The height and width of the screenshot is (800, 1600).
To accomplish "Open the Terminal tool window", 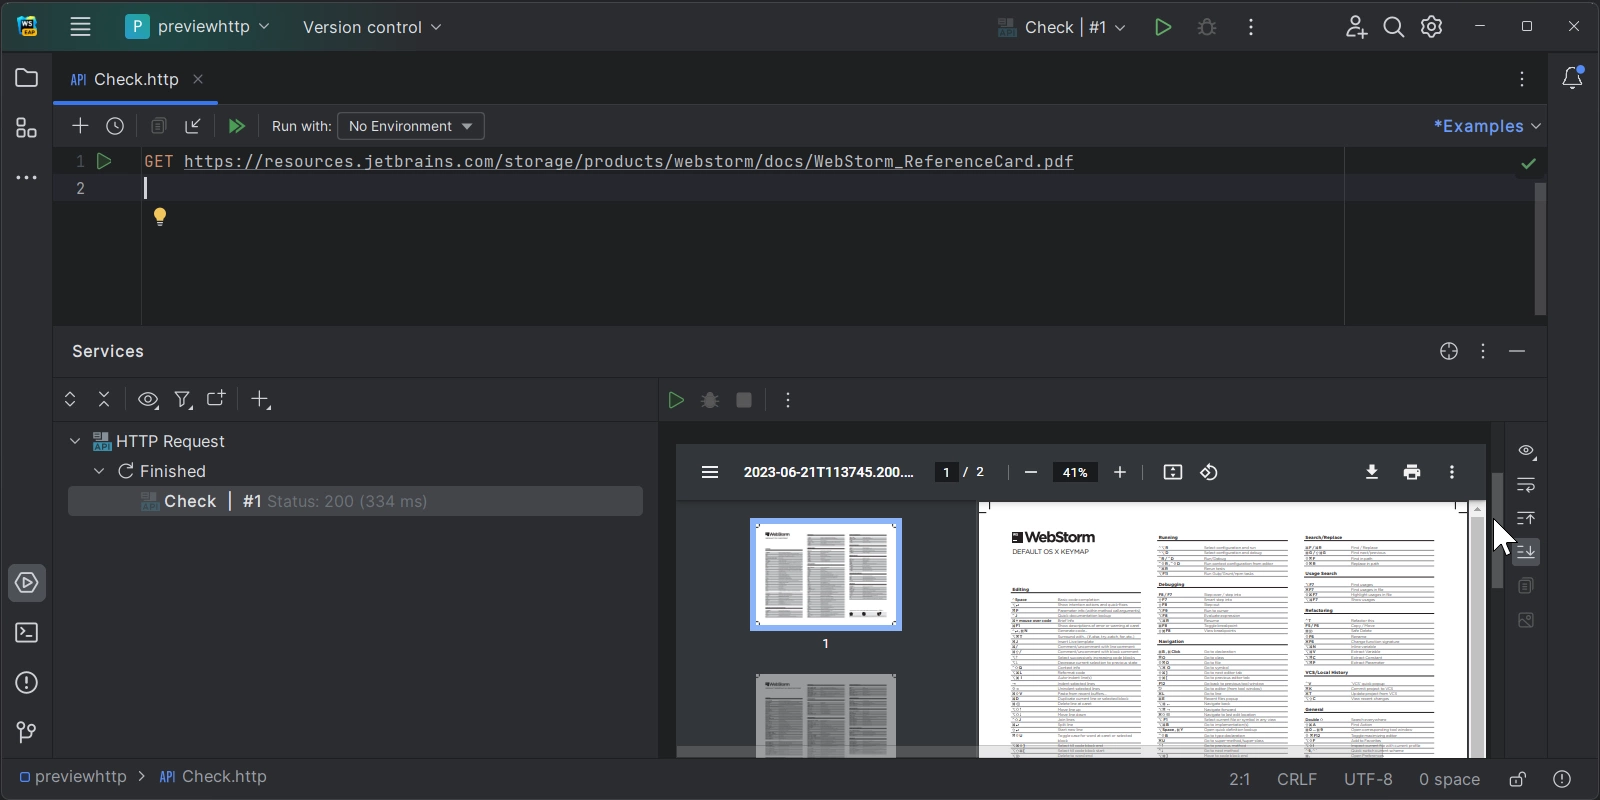I will point(27,633).
